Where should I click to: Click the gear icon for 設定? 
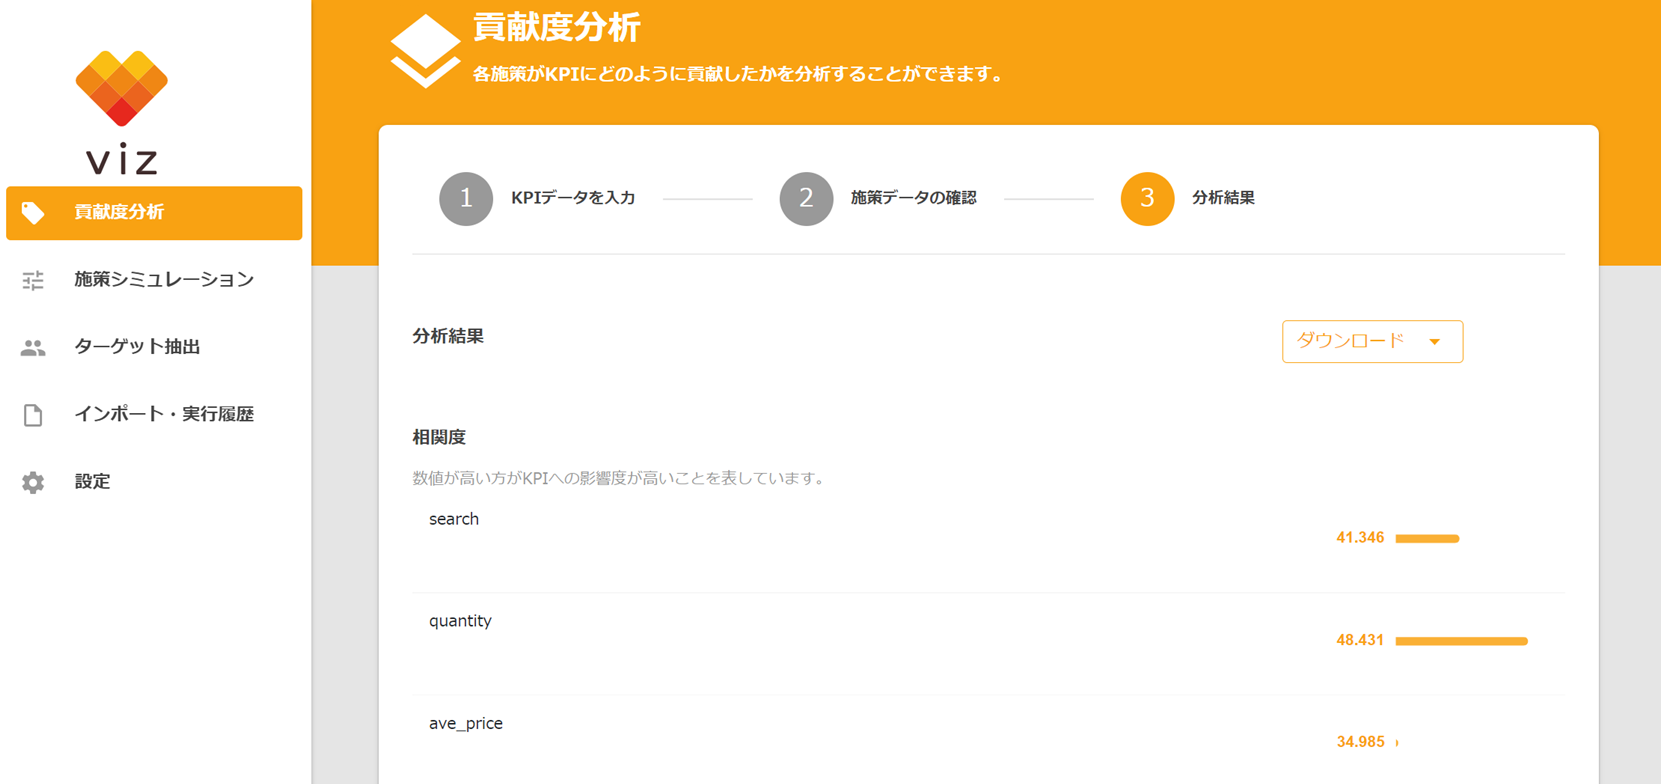click(33, 482)
